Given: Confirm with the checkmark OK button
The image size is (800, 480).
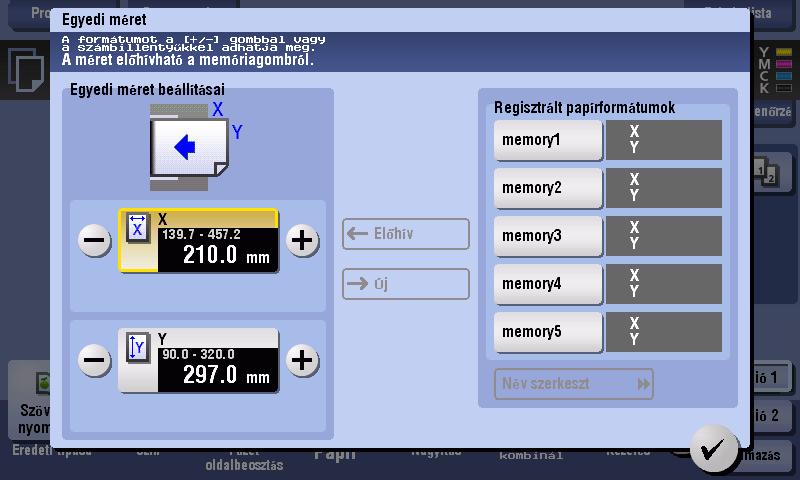Looking at the screenshot, I should [x=714, y=449].
